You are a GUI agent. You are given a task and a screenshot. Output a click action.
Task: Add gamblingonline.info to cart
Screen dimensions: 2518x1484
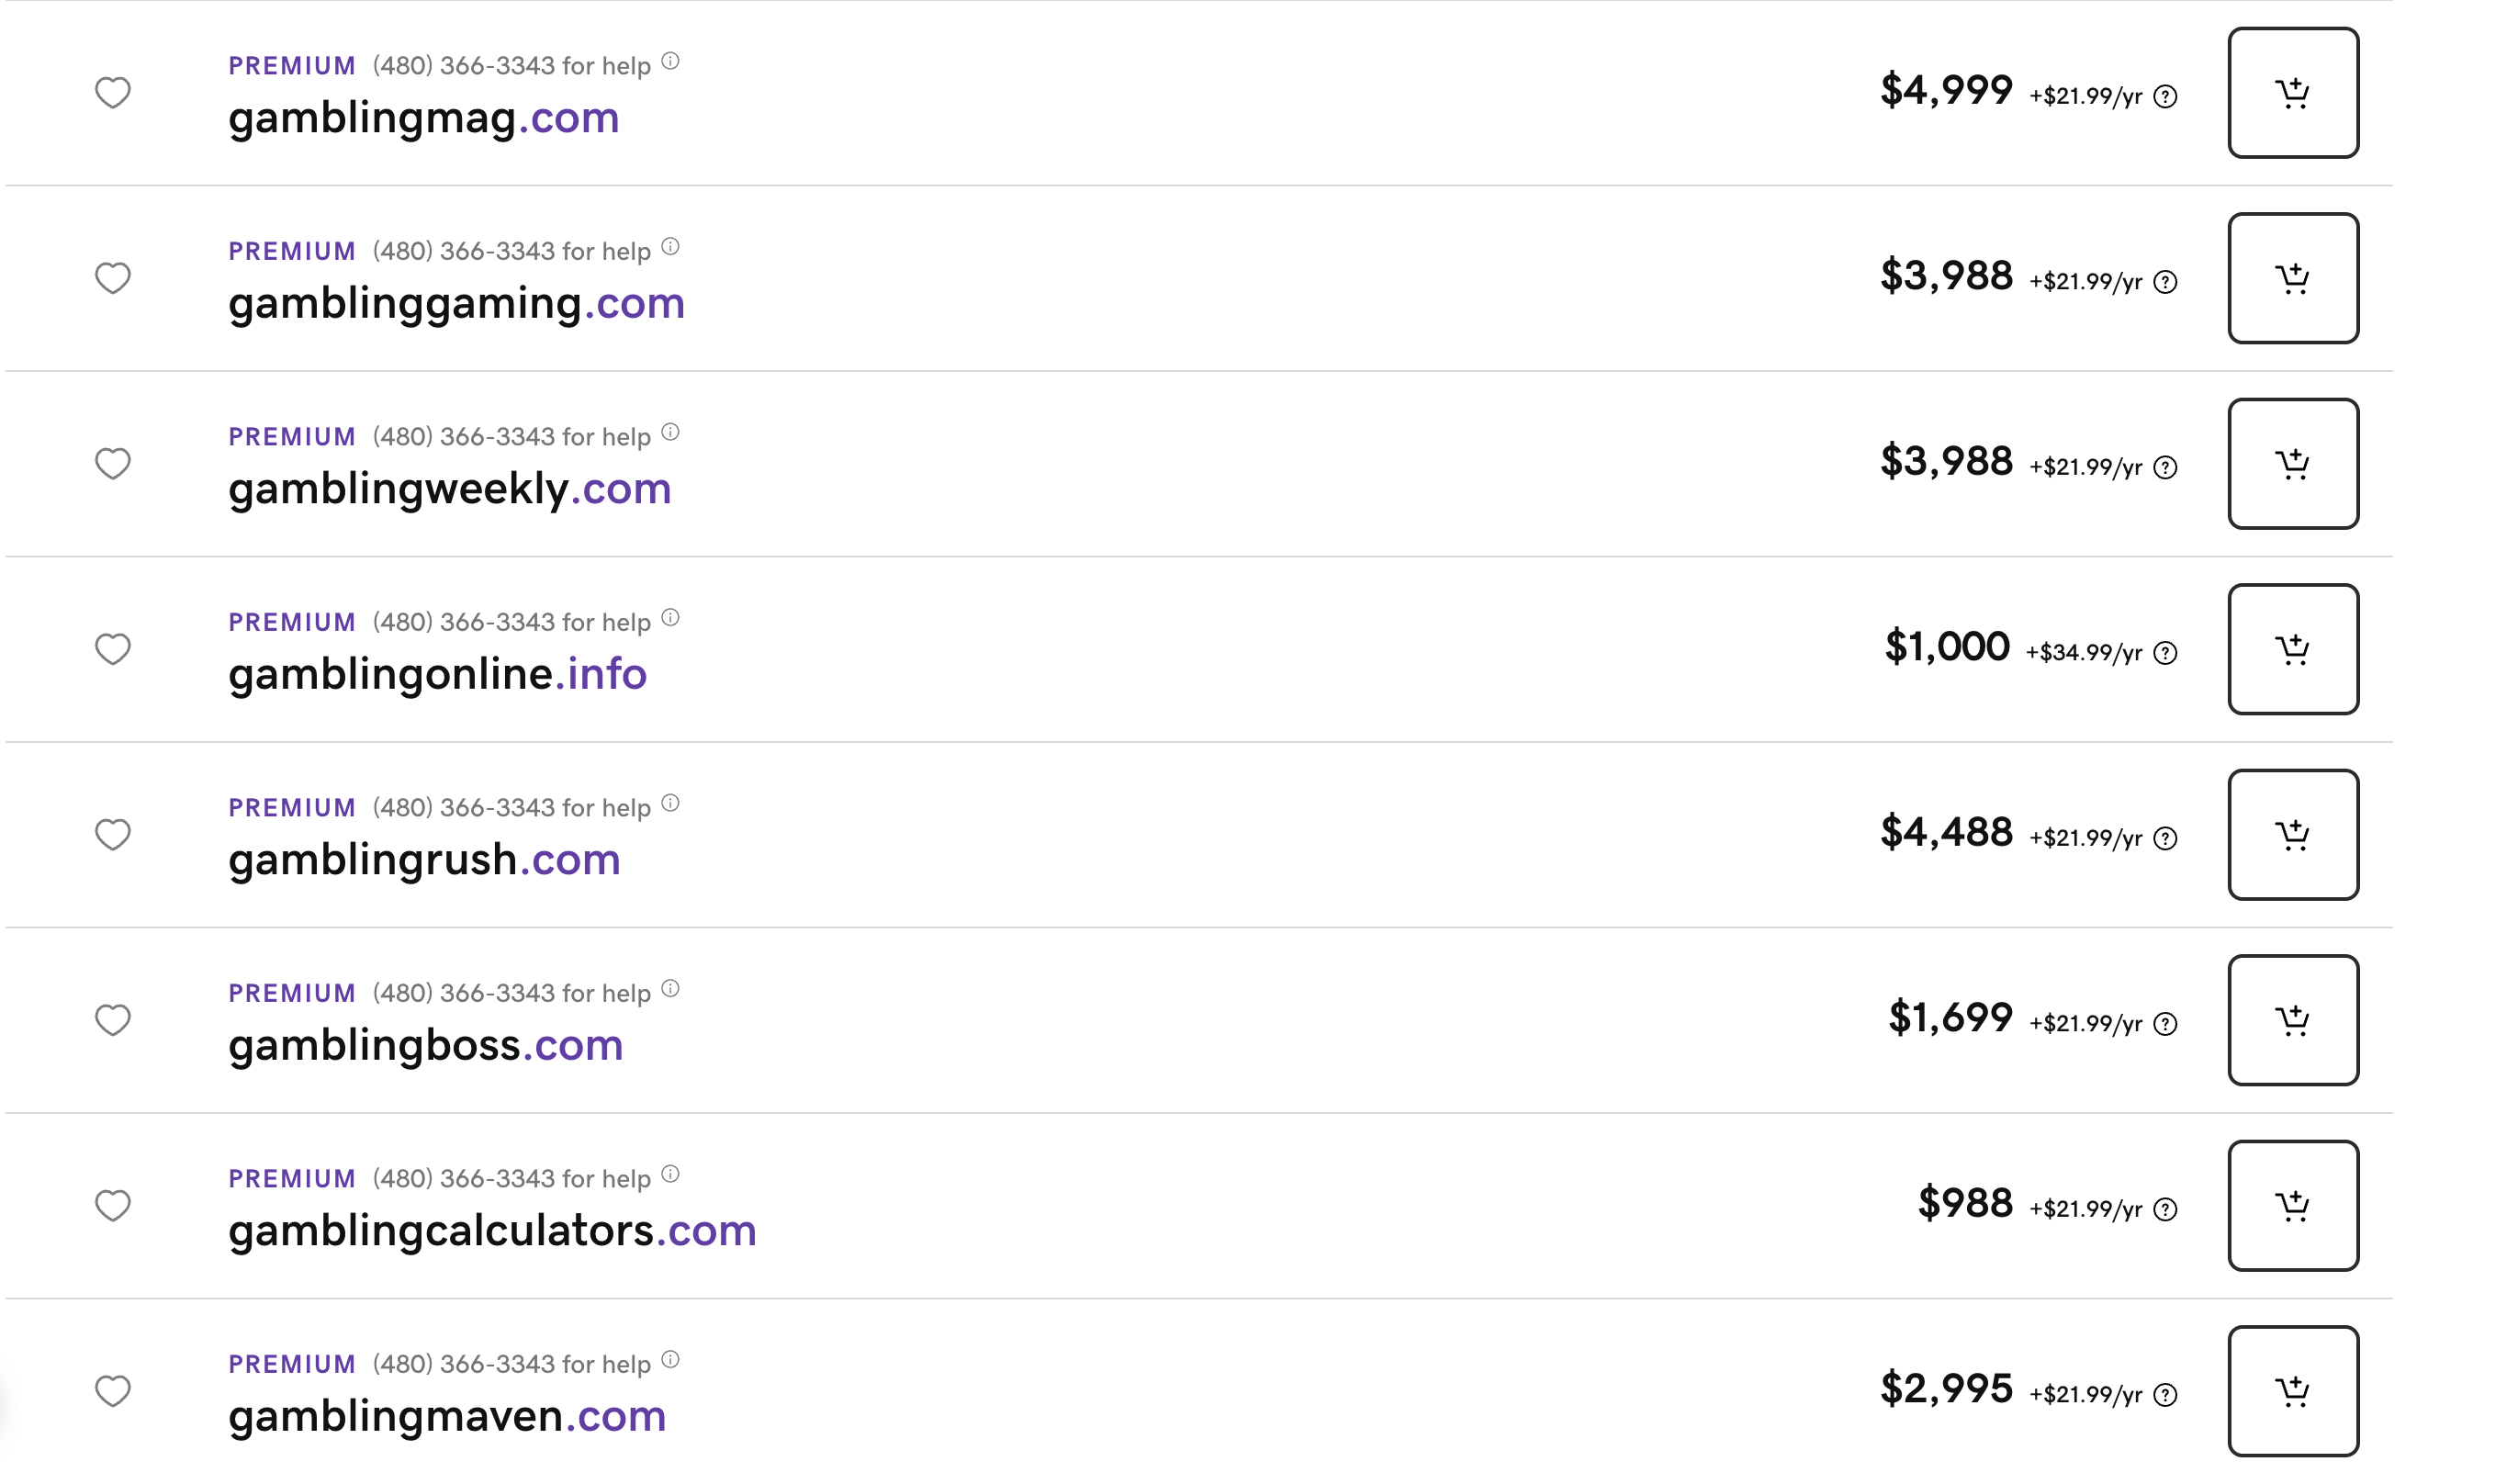[x=2292, y=649]
